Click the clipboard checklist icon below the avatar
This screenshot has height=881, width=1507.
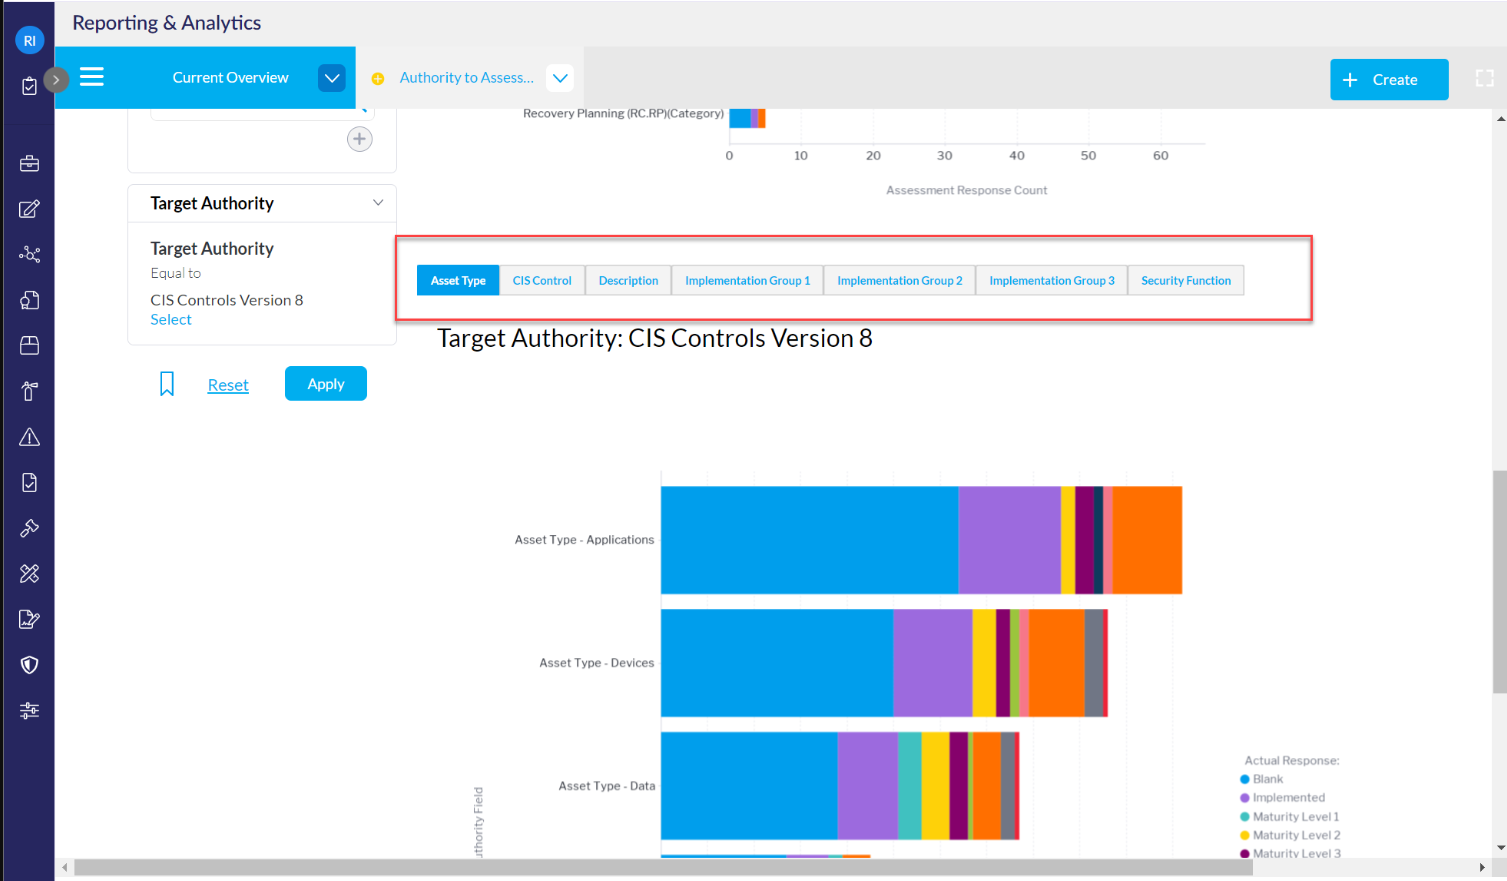pos(29,85)
